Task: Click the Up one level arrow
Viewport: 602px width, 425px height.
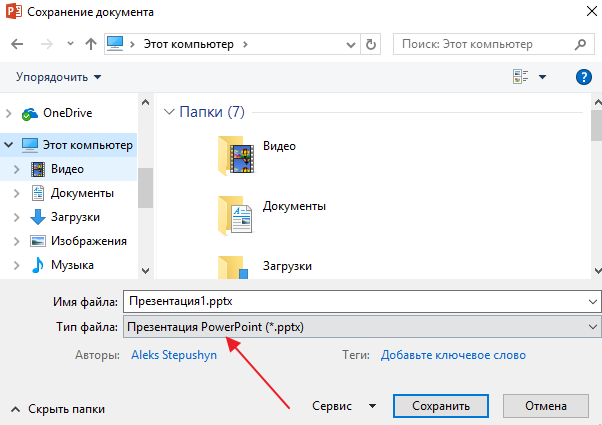Action: pos(91,44)
